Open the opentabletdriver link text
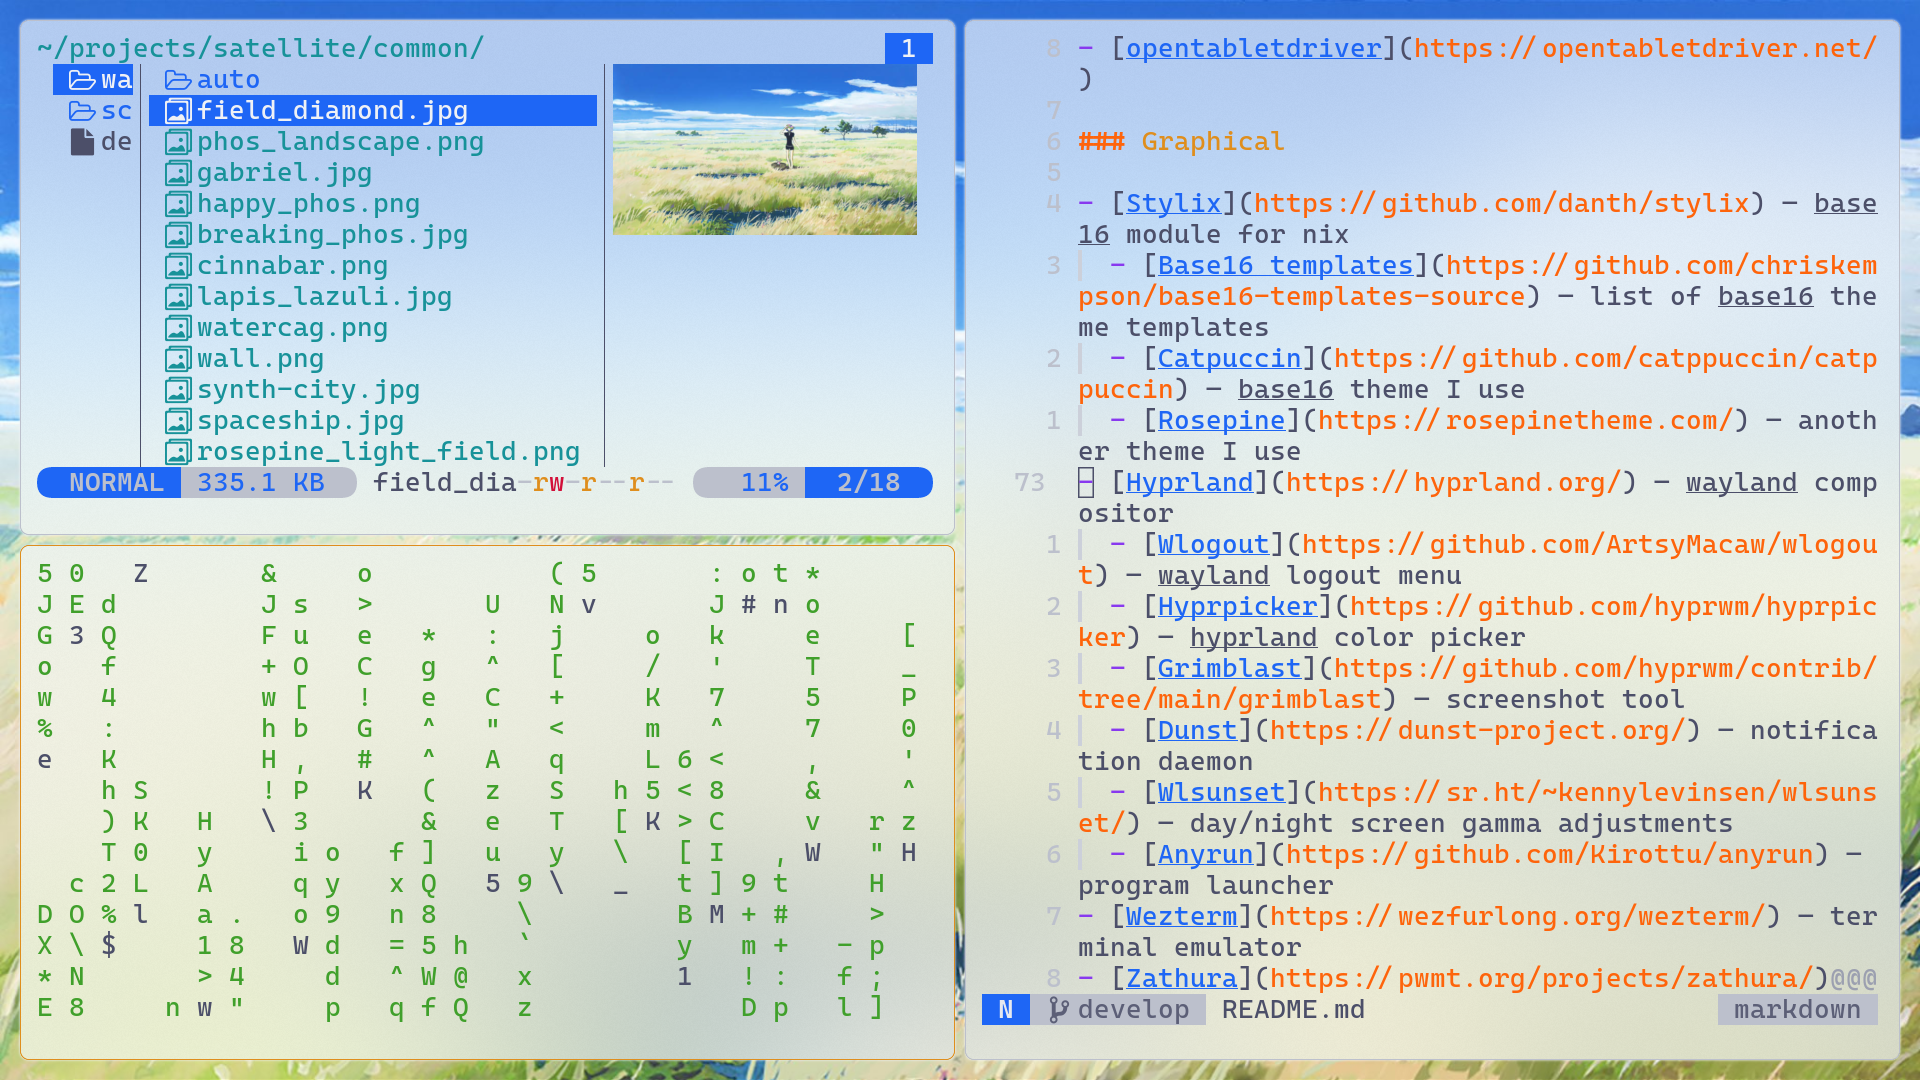The width and height of the screenshot is (1920, 1080). coord(1254,48)
